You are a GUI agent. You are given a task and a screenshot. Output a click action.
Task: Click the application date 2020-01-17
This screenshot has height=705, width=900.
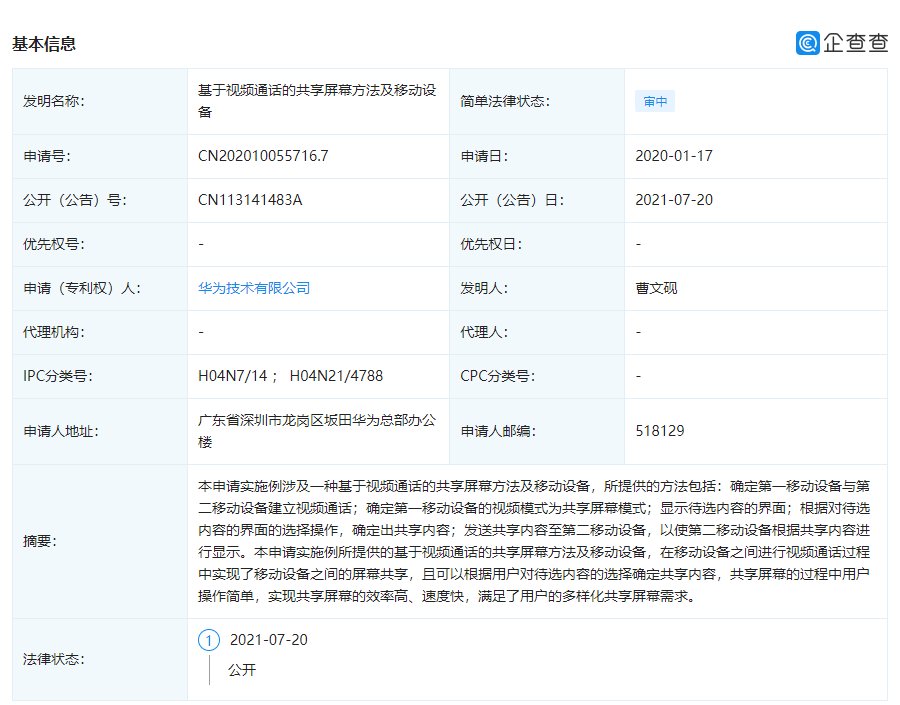coord(674,156)
